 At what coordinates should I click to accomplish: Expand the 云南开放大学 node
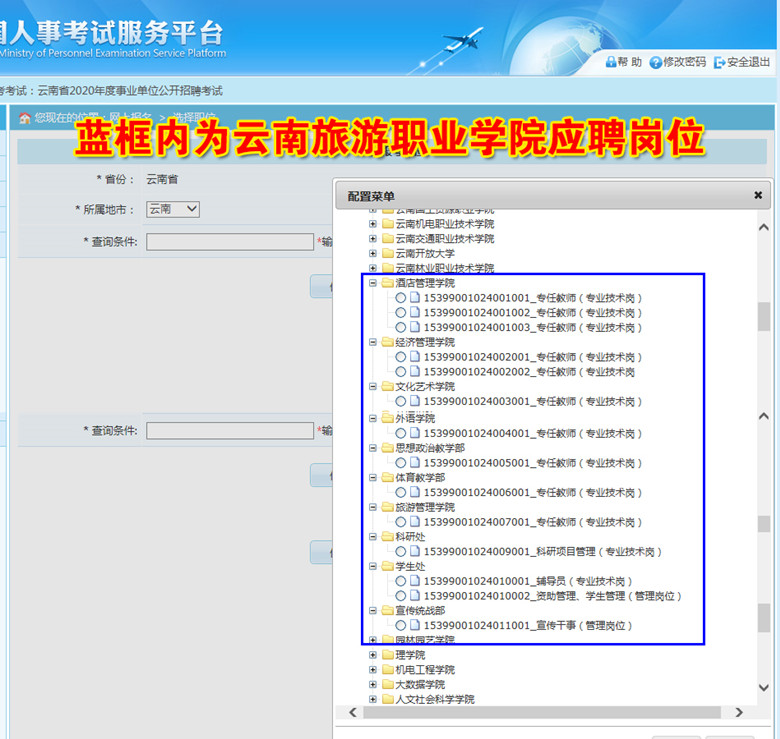tap(373, 254)
